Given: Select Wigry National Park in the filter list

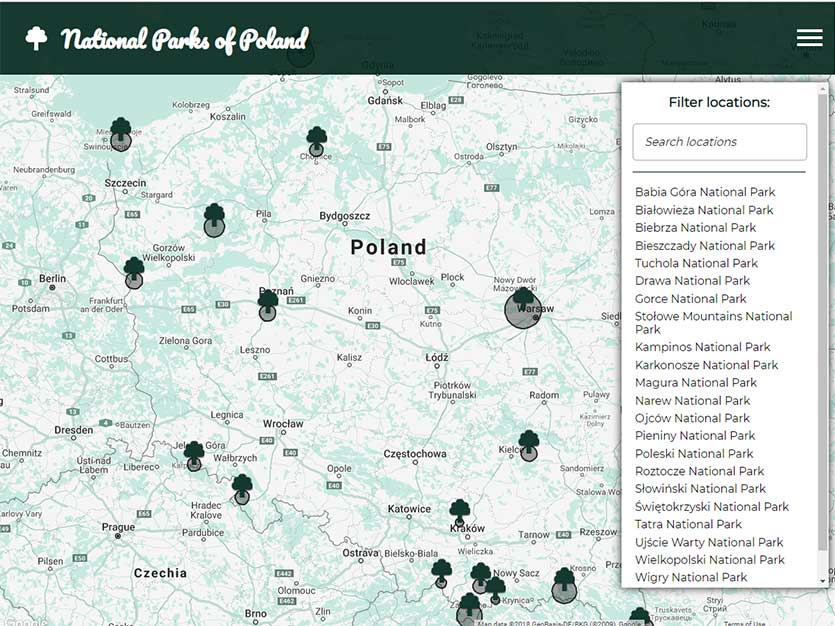Looking at the screenshot, I should pyautogui.click(x=691, y=577).
